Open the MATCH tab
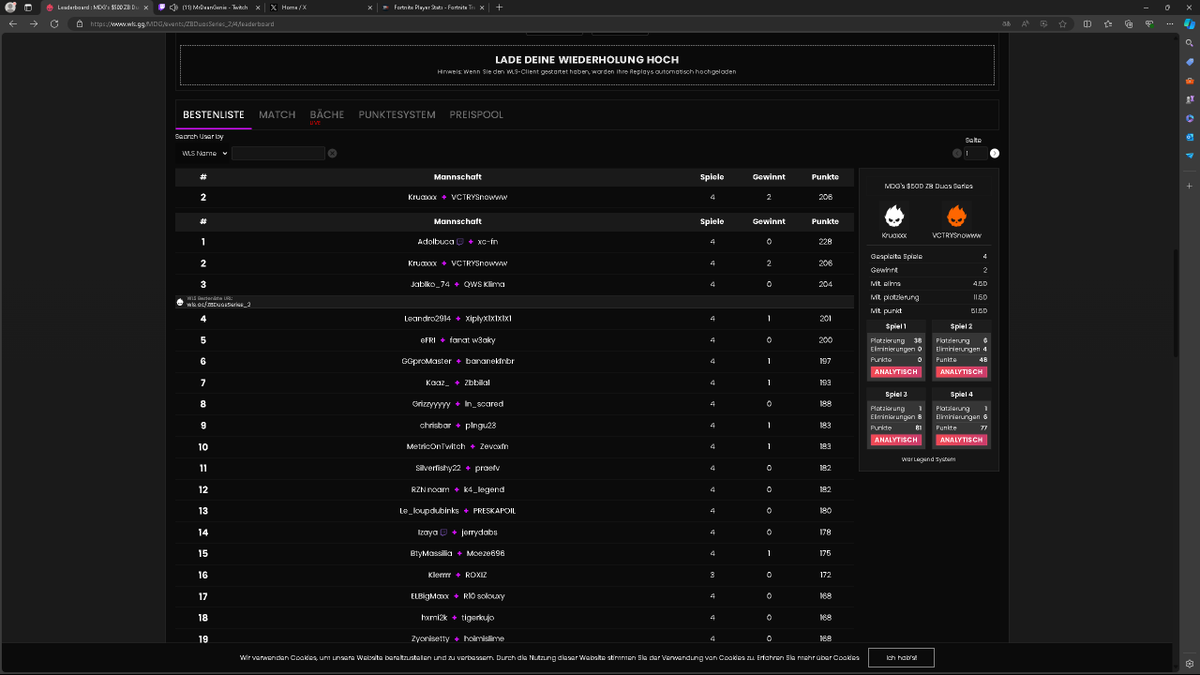This screenshot has width=1200, height=675. 277,115
